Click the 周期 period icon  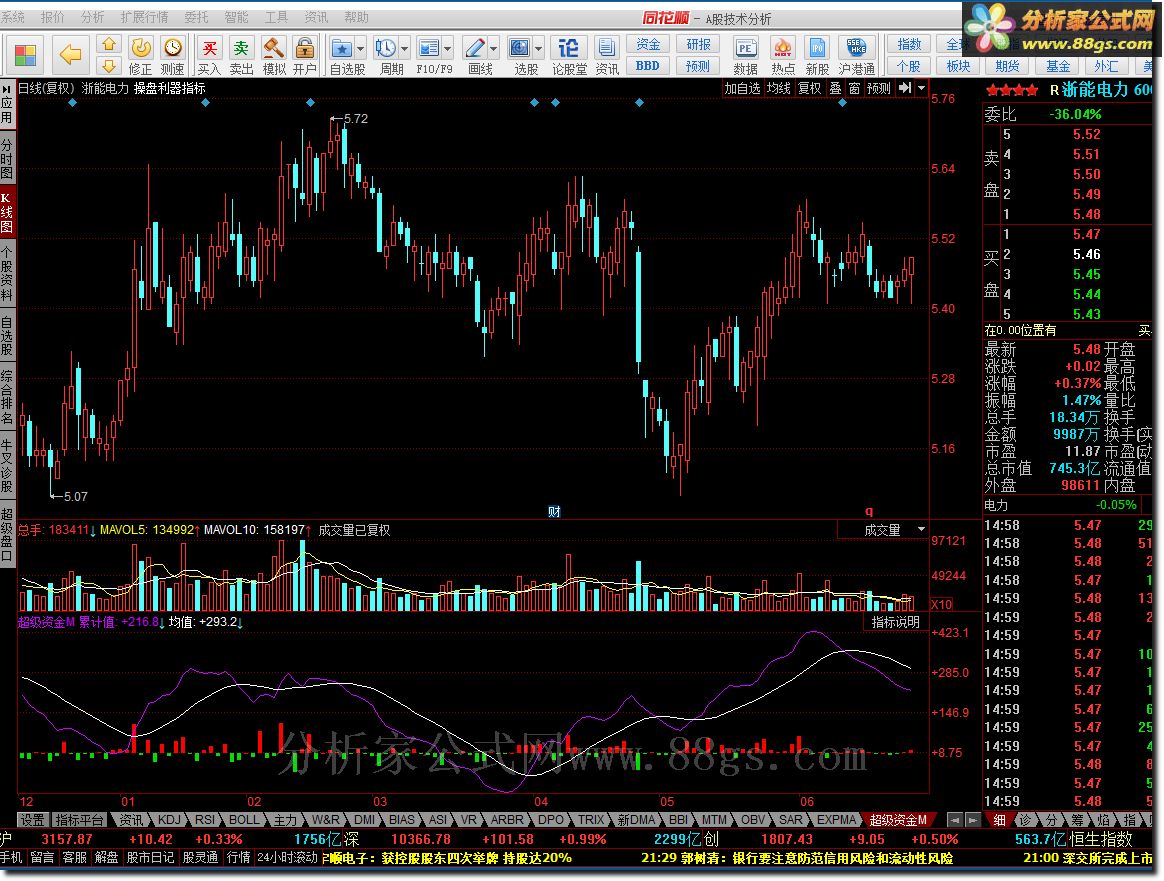385,48
